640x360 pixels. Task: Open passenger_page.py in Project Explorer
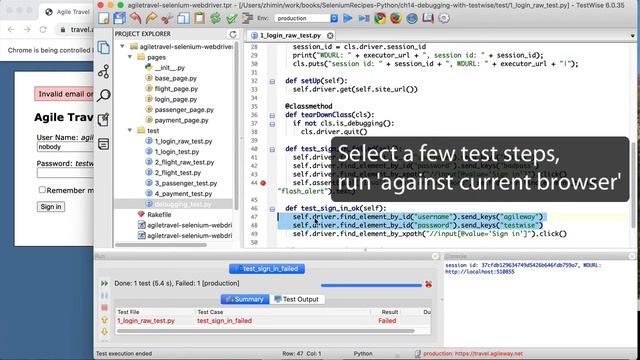[x=184, y=110]
